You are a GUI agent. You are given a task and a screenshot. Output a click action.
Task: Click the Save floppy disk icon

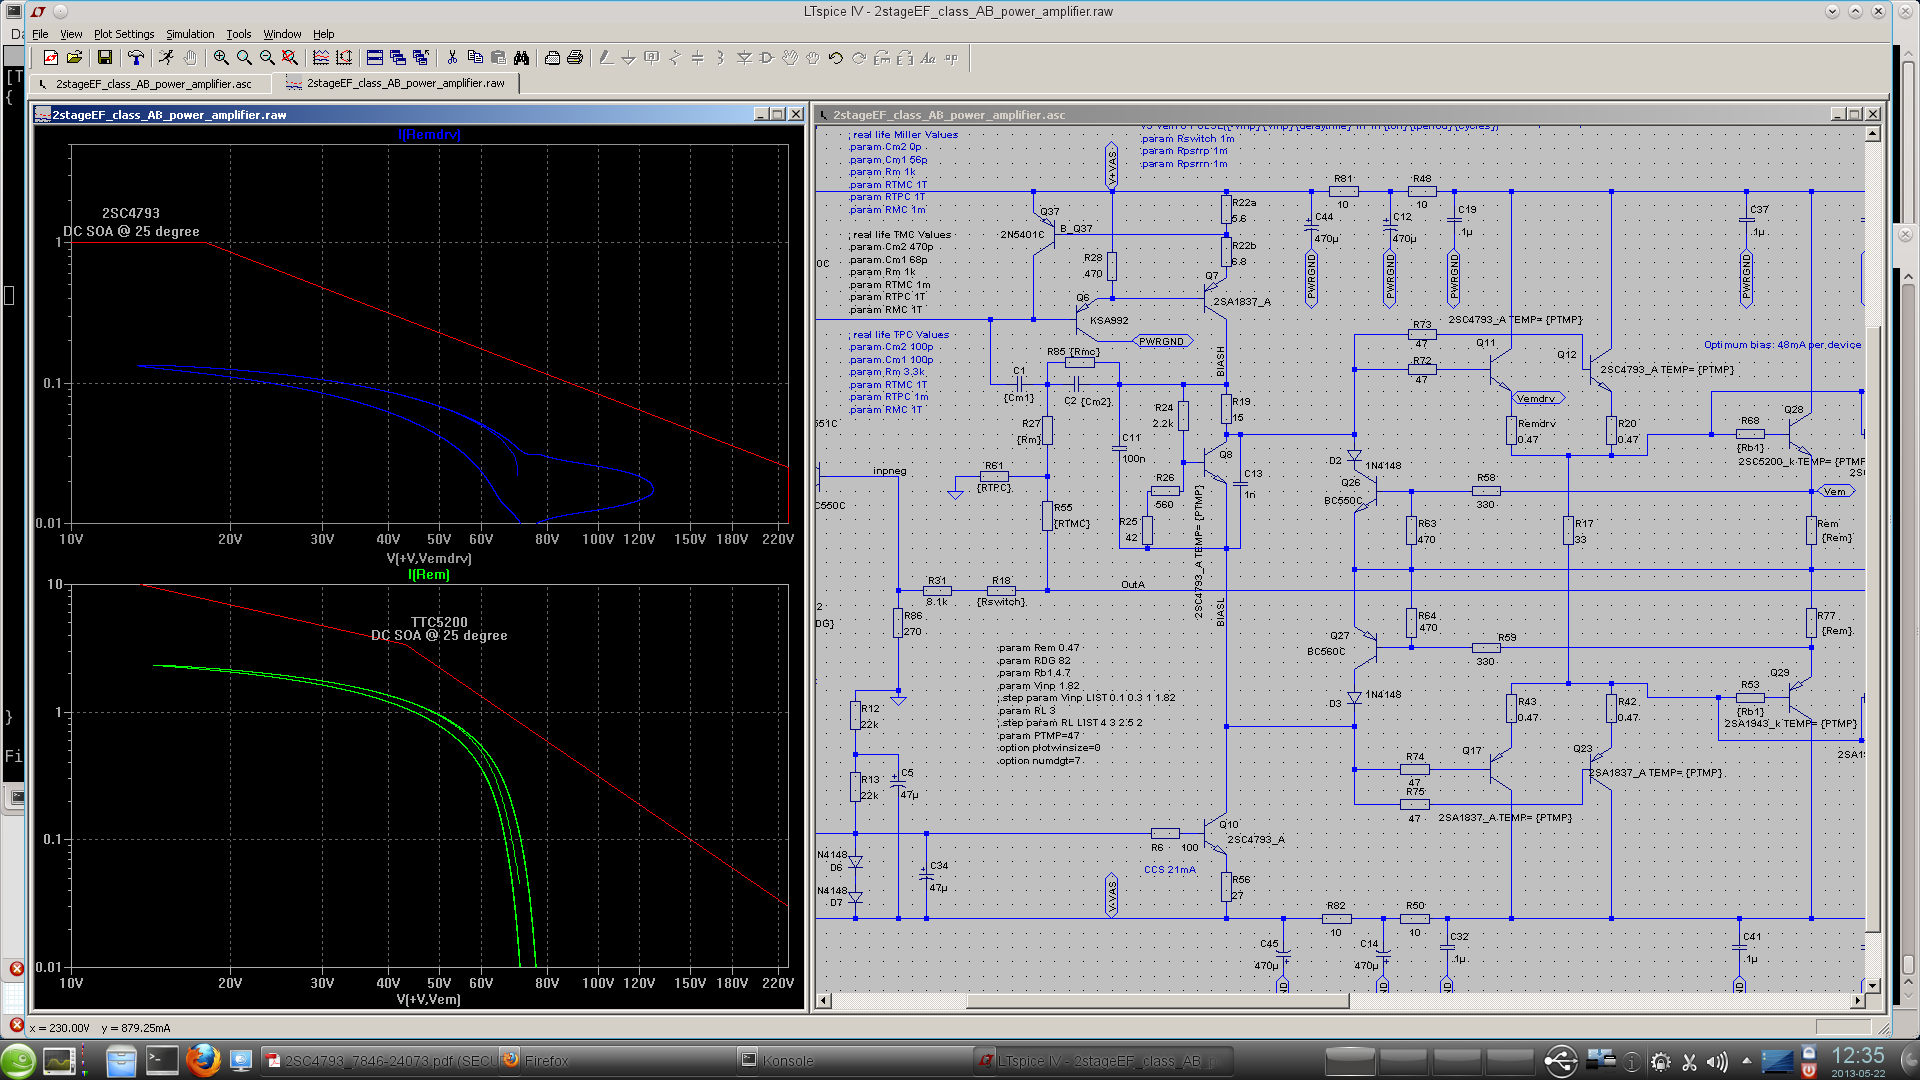click(105, 58)
